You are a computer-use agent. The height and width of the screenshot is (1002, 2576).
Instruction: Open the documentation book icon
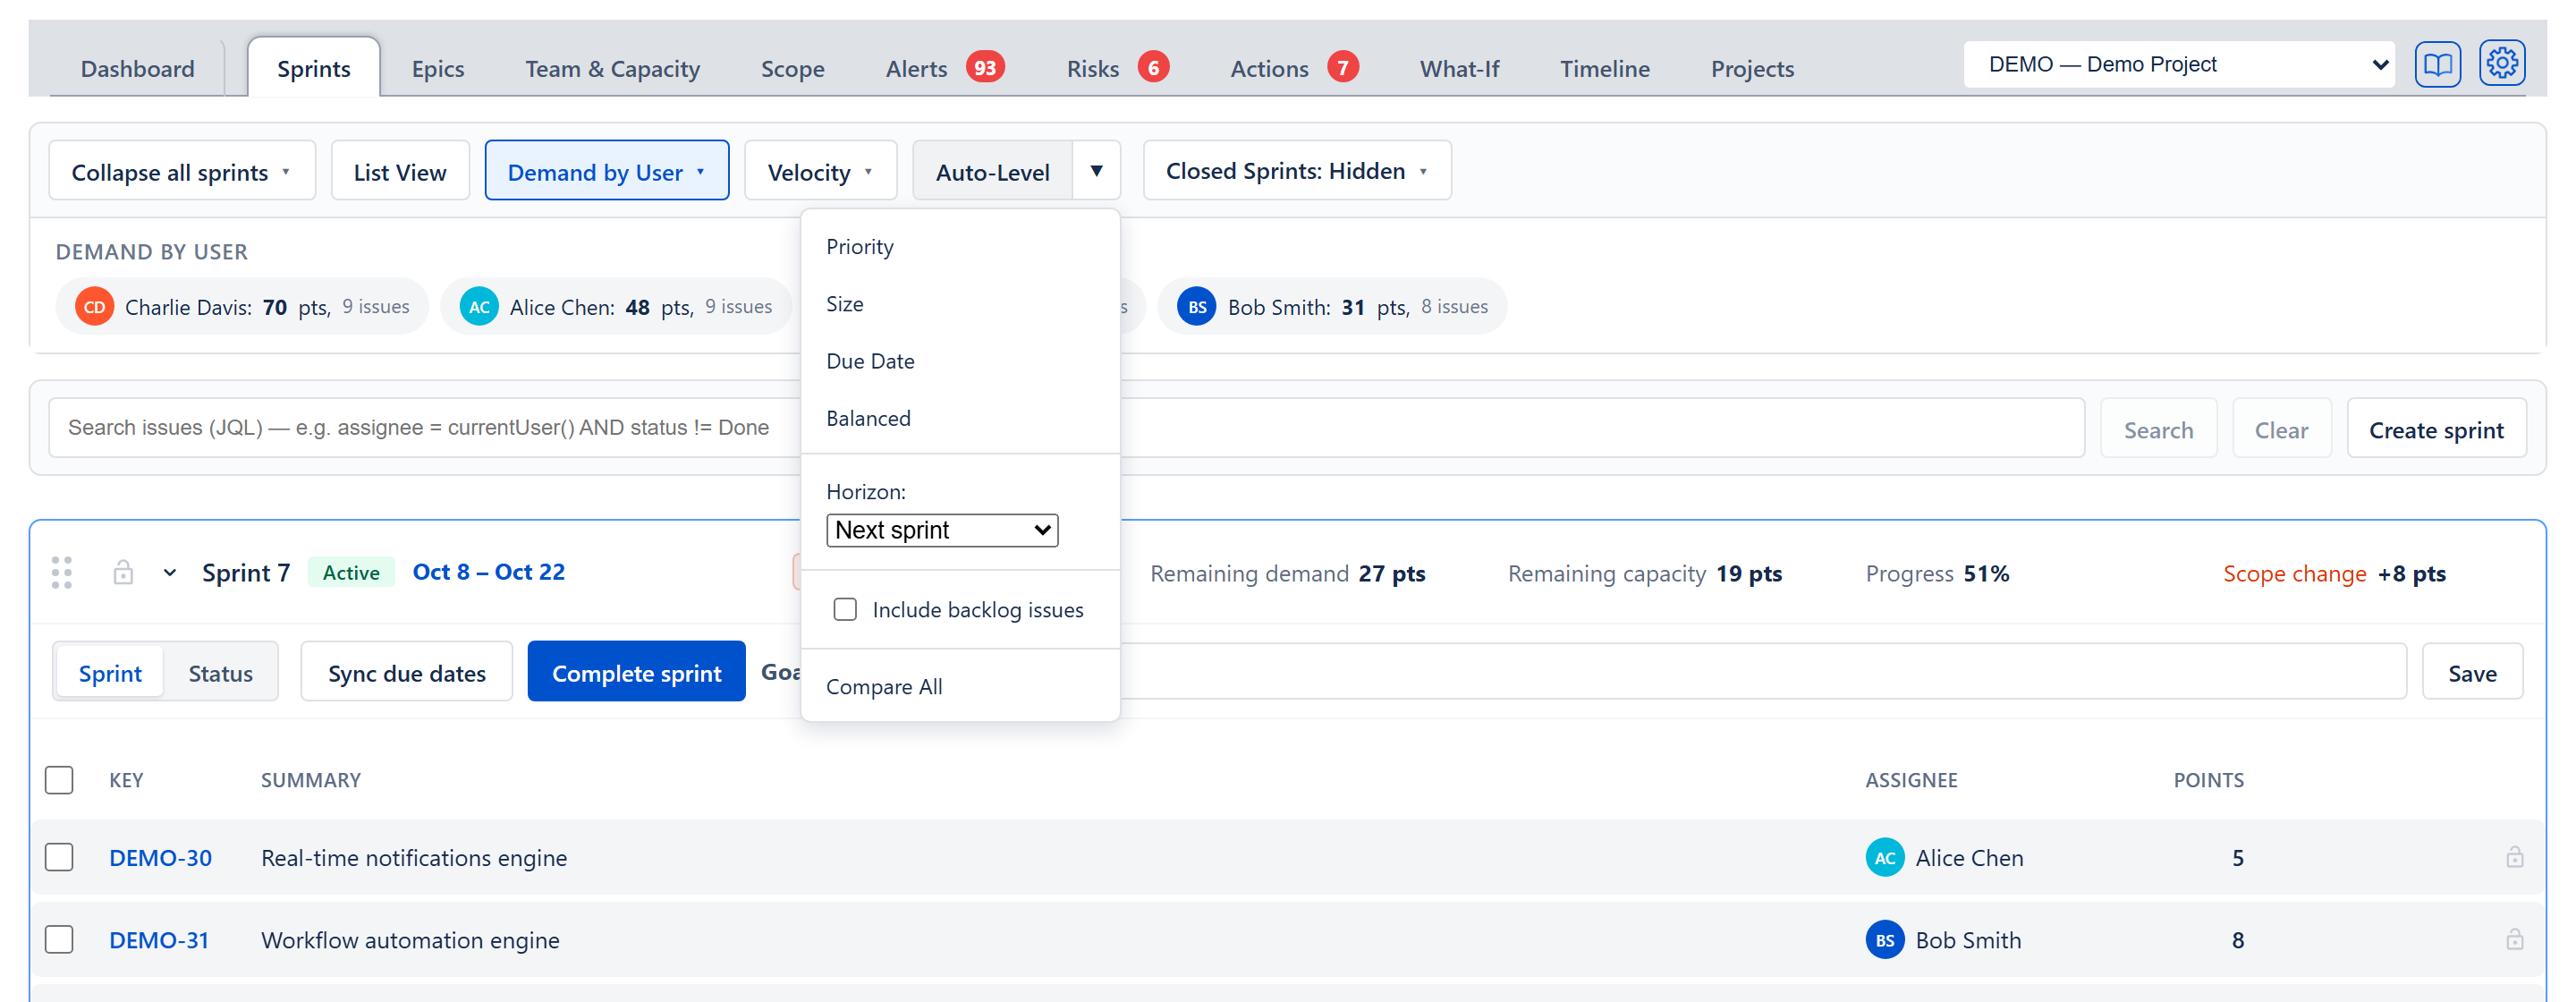(2437, 65)
